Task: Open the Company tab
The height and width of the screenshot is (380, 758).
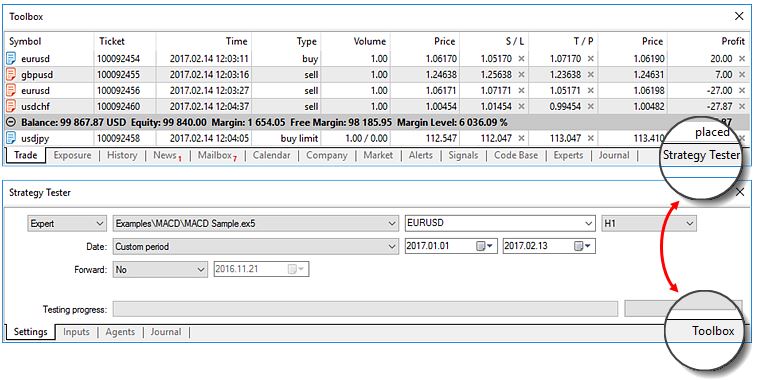Action: (x=327, y=155)
